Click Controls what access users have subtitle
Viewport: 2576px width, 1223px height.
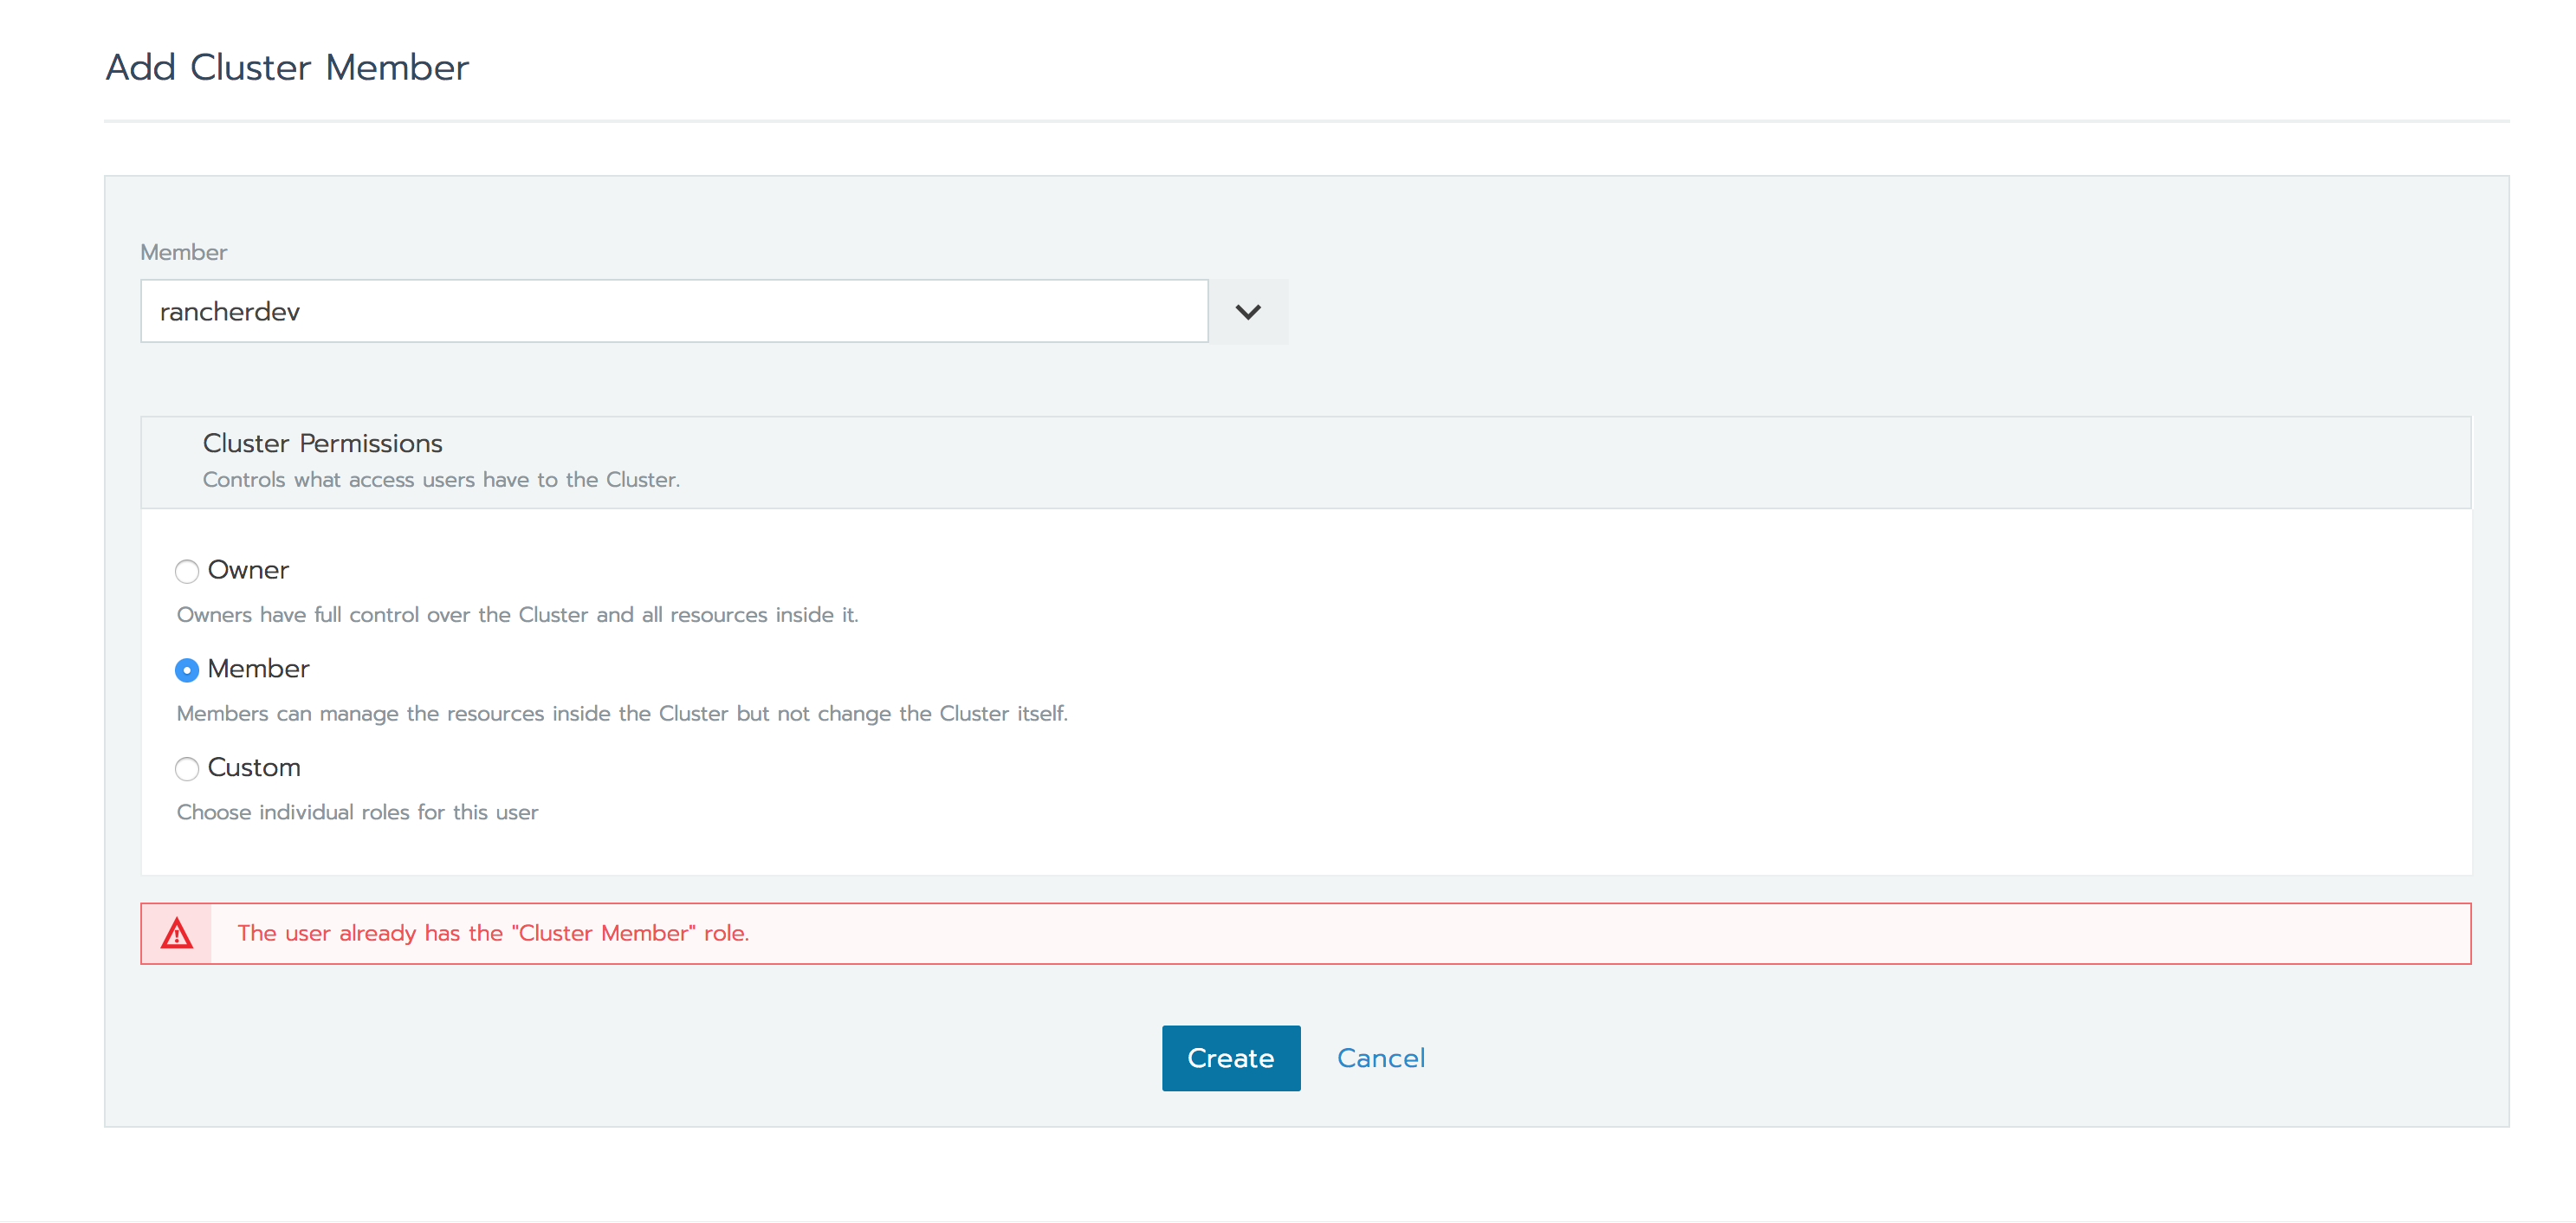441,480
